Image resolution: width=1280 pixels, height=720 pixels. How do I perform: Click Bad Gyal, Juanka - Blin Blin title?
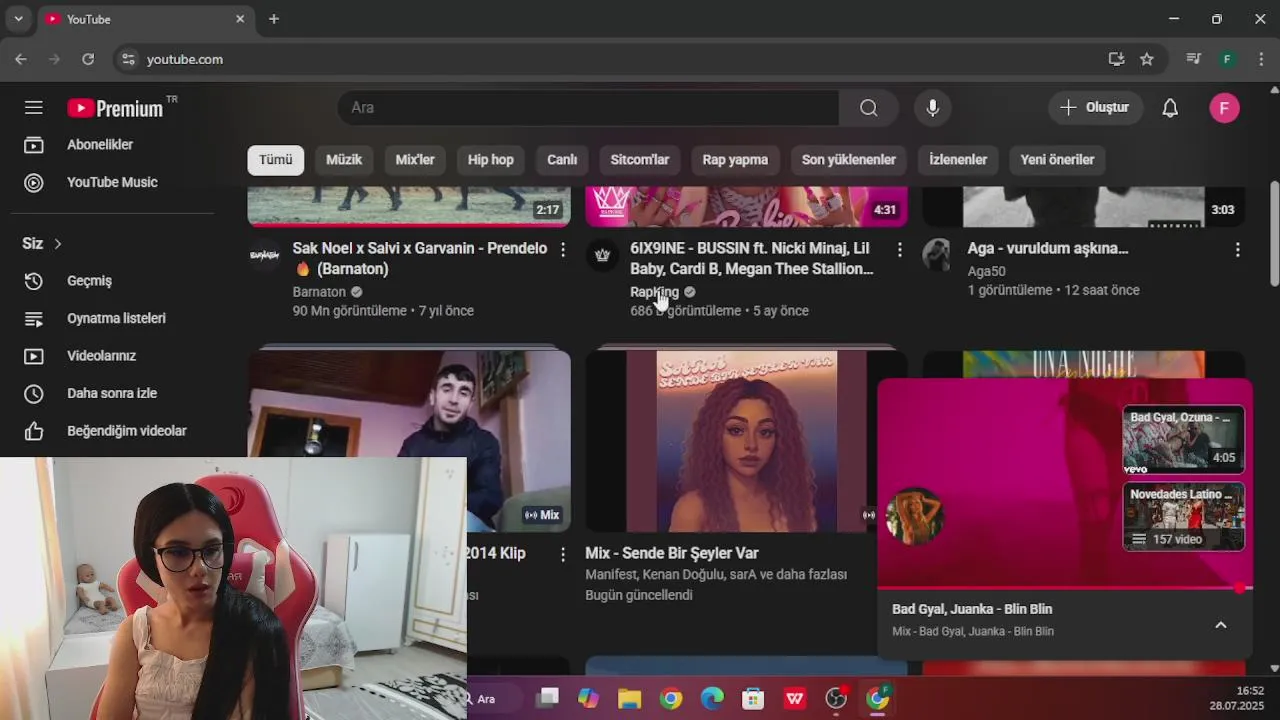[x=972, y=609]
